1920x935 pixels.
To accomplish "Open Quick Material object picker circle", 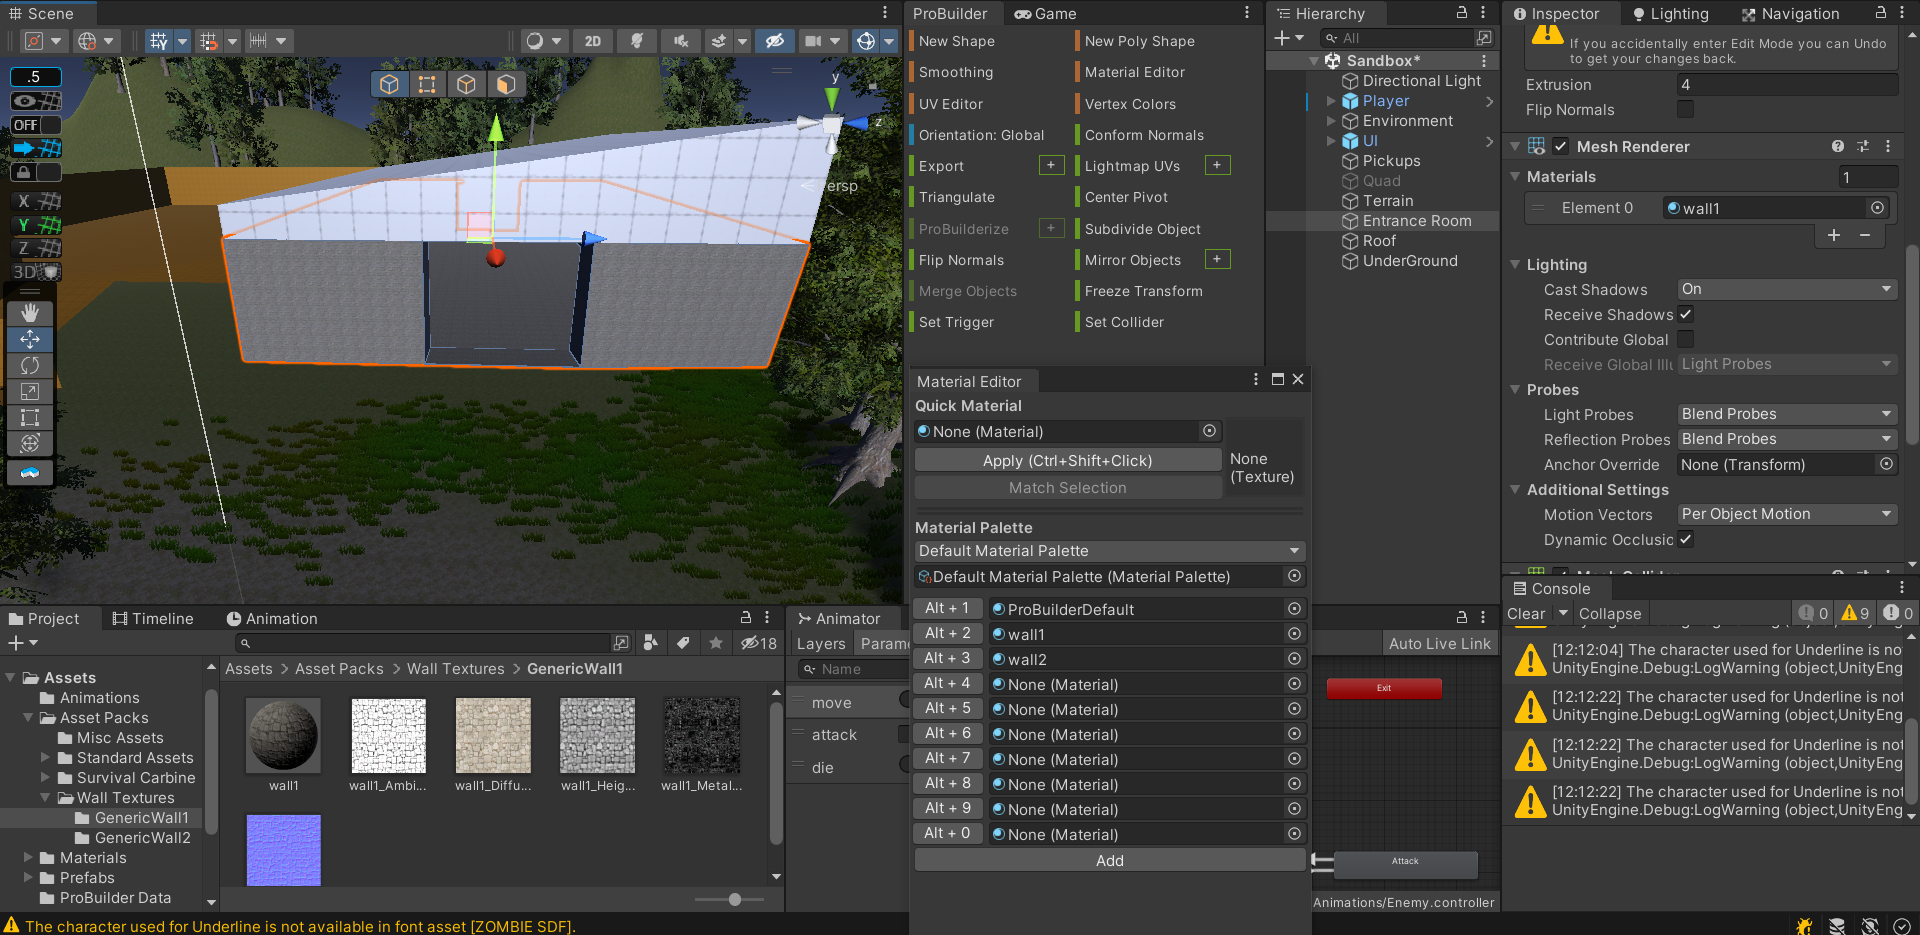I will pos(1209,431).
